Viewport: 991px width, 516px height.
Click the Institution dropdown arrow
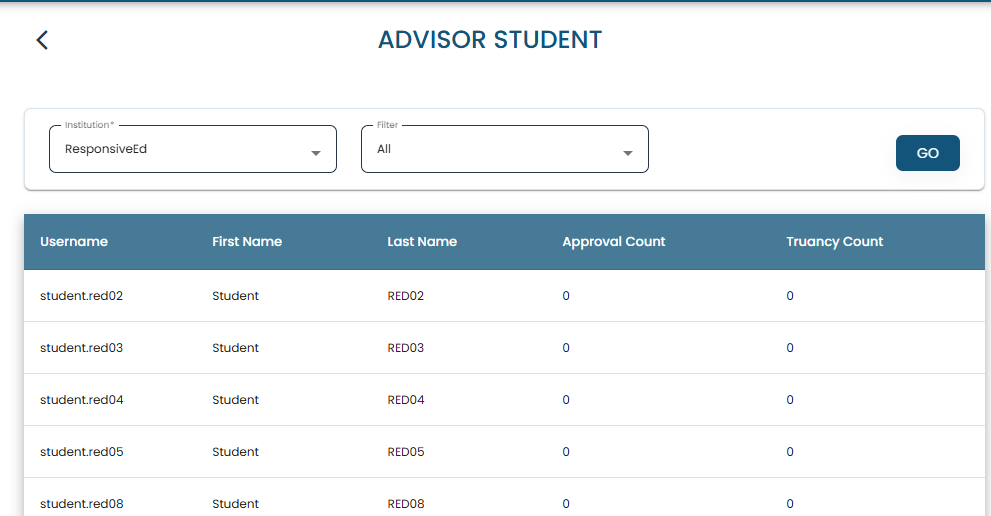click(x=316, y=153)
